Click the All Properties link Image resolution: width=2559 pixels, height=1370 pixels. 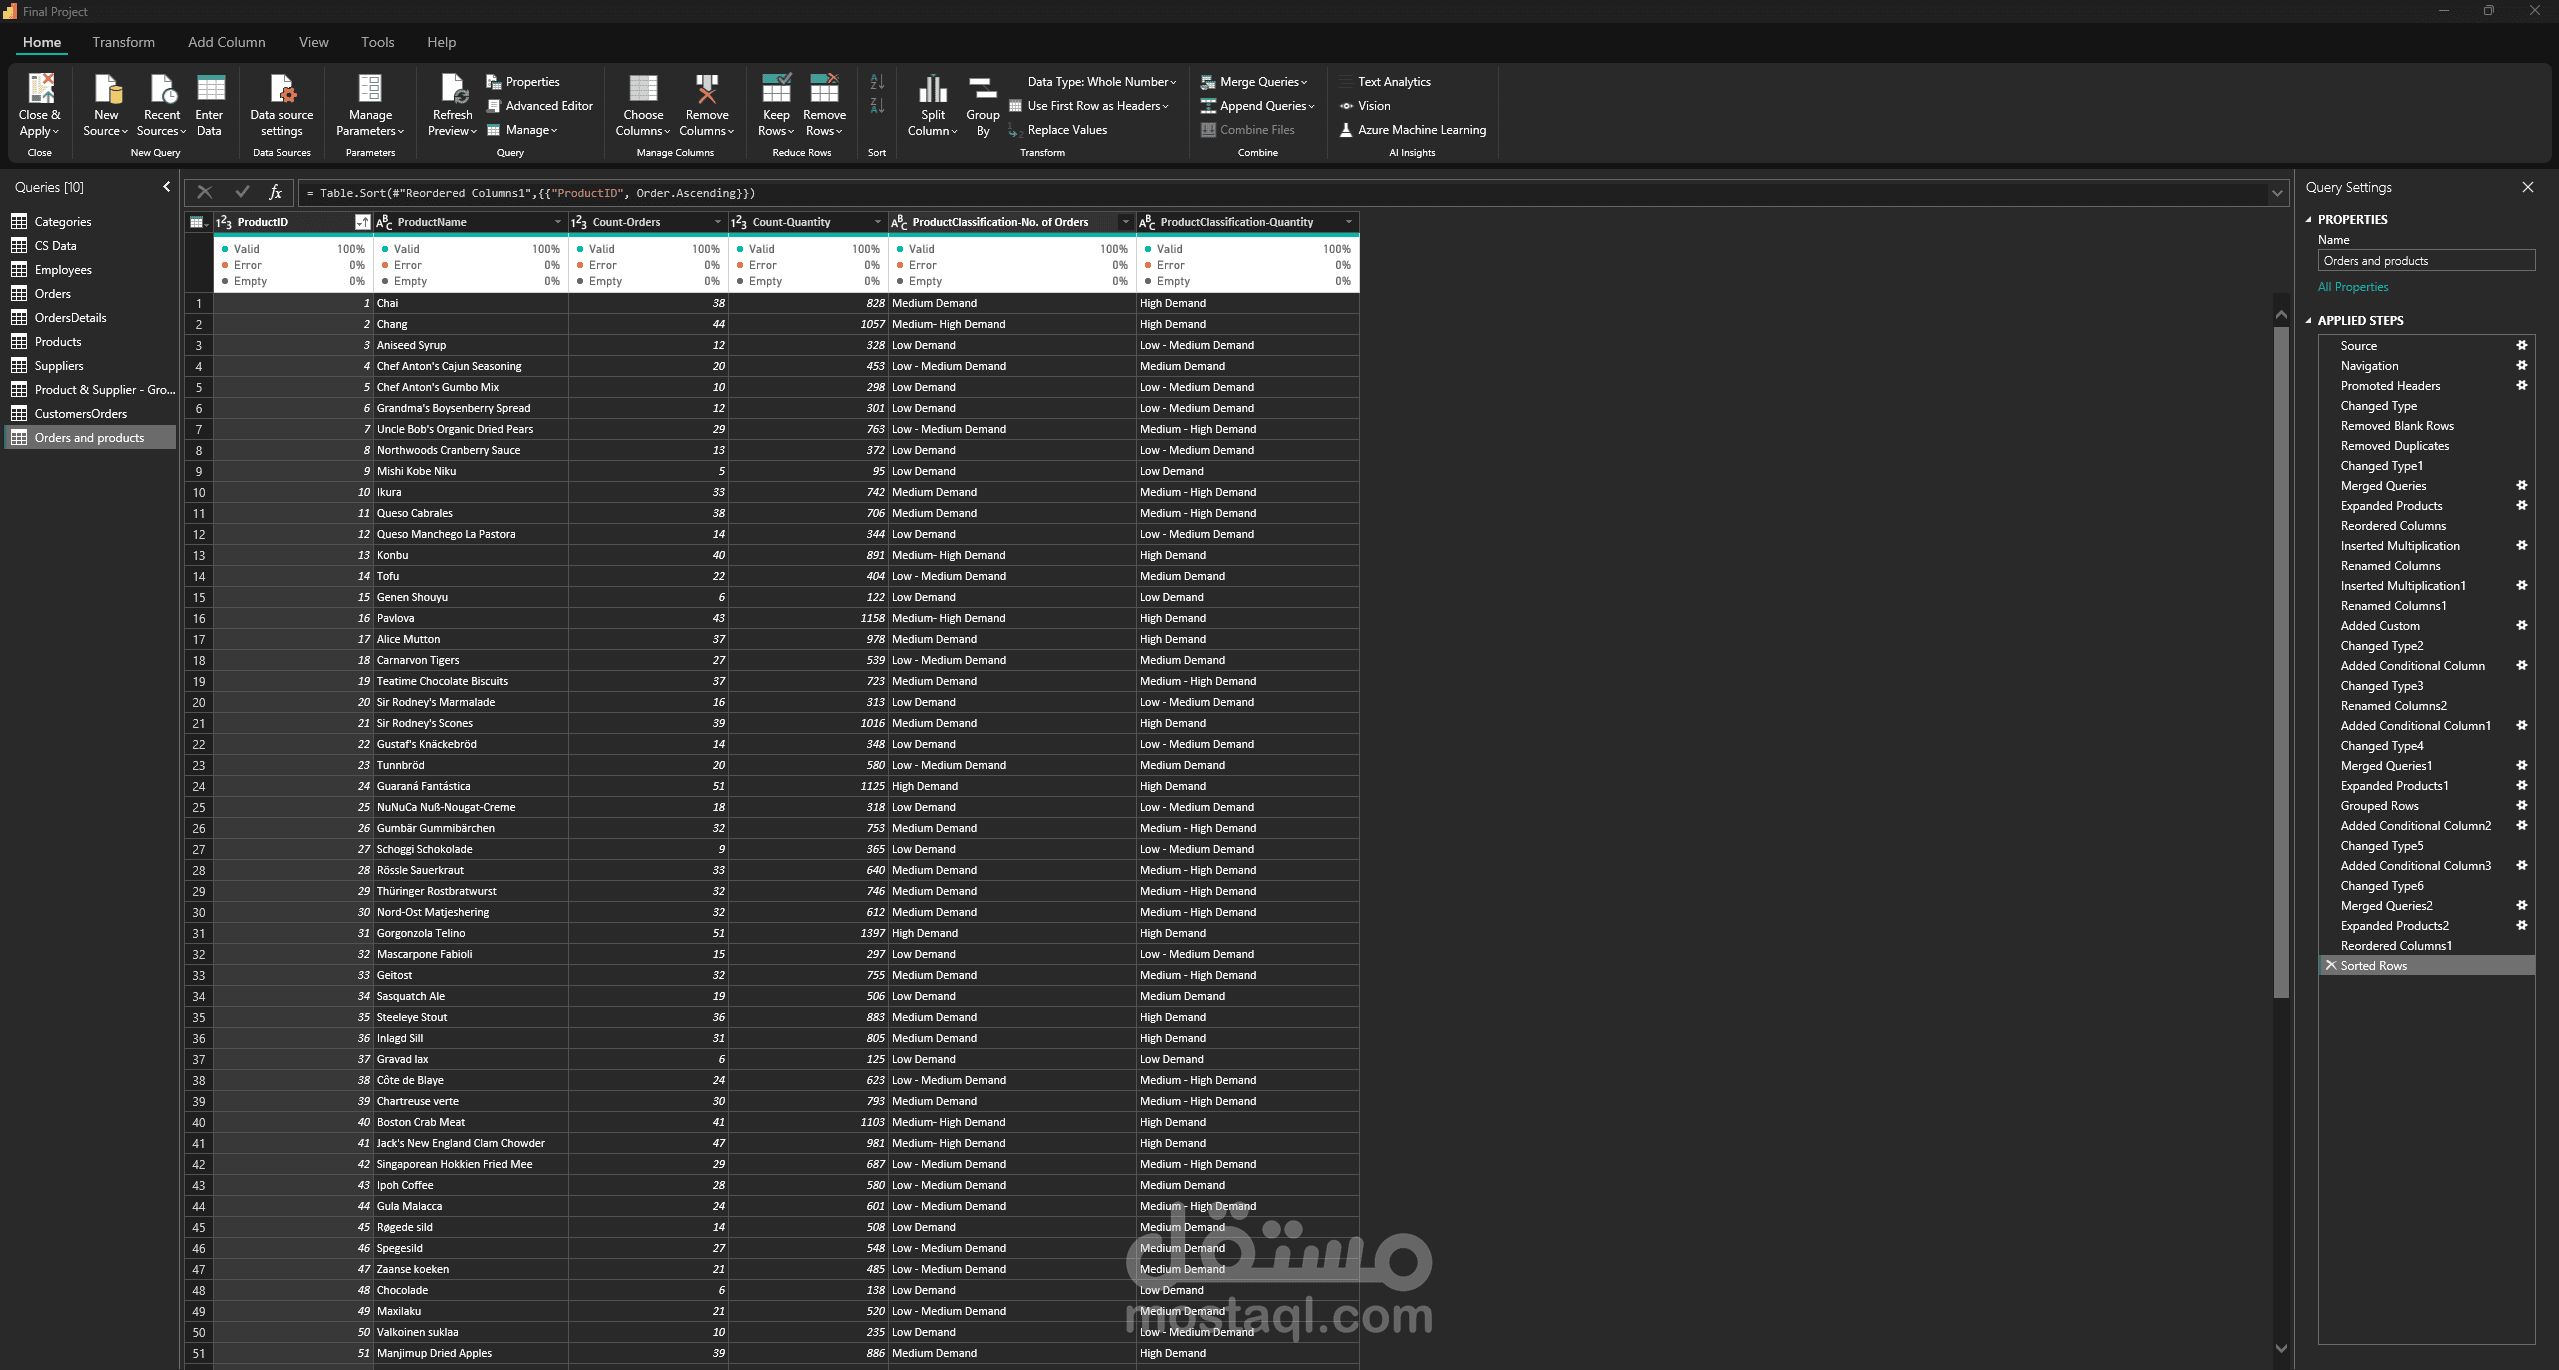click(2352, 287)
